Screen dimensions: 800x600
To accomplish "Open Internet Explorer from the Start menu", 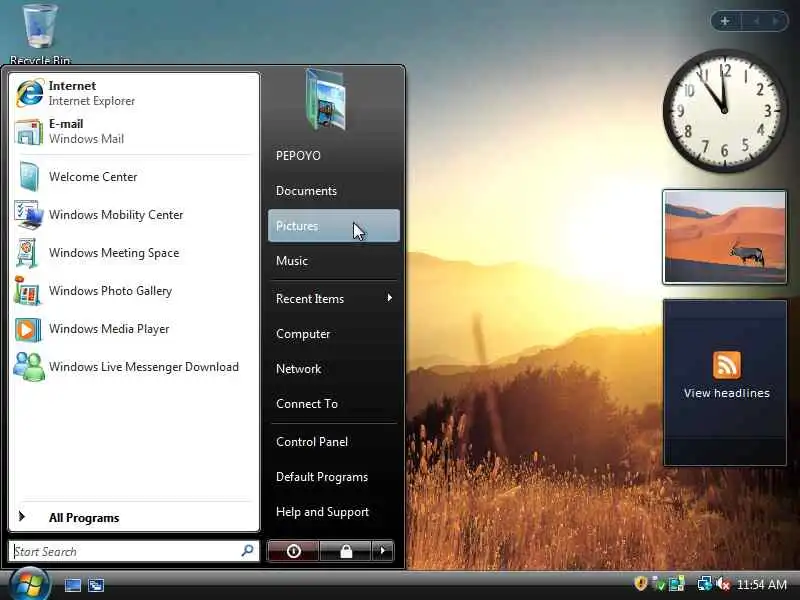I will [x=134, y=93].
